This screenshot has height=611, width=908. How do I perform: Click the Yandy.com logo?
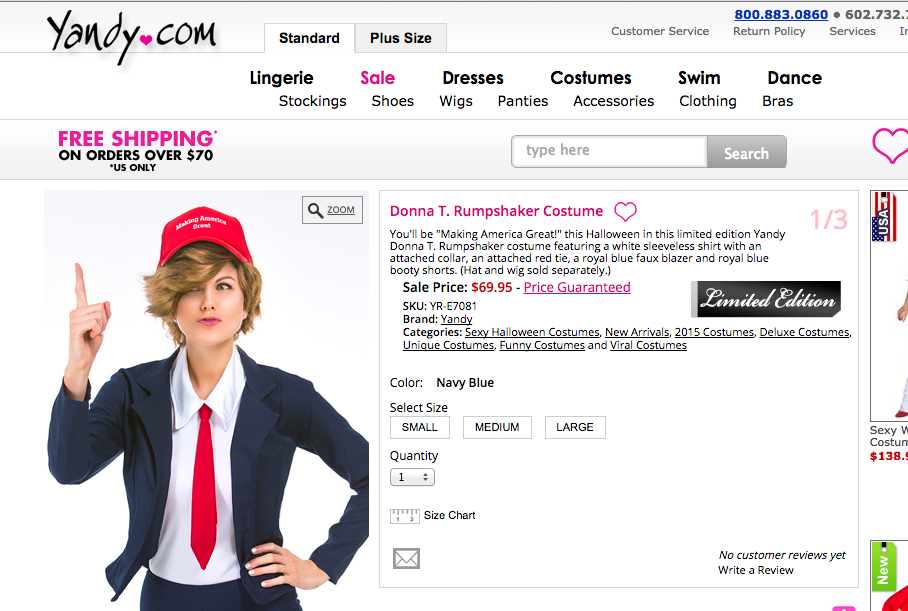pyautogui.click(x=132, y=35)
